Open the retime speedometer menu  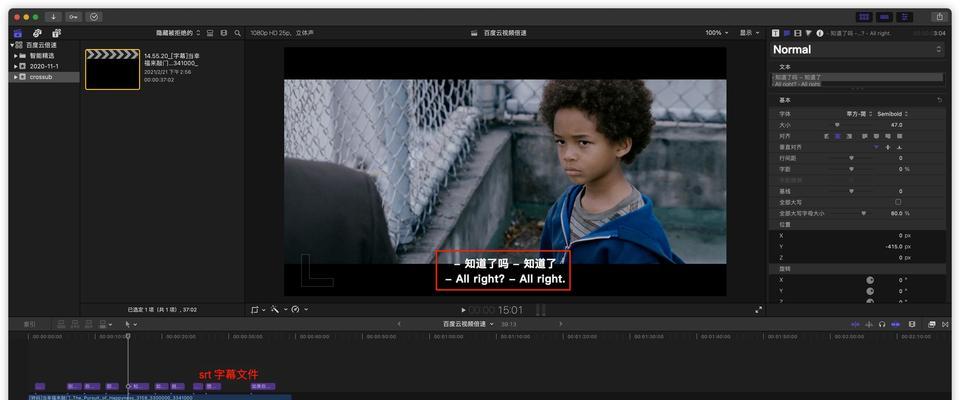tap(299, 309)
